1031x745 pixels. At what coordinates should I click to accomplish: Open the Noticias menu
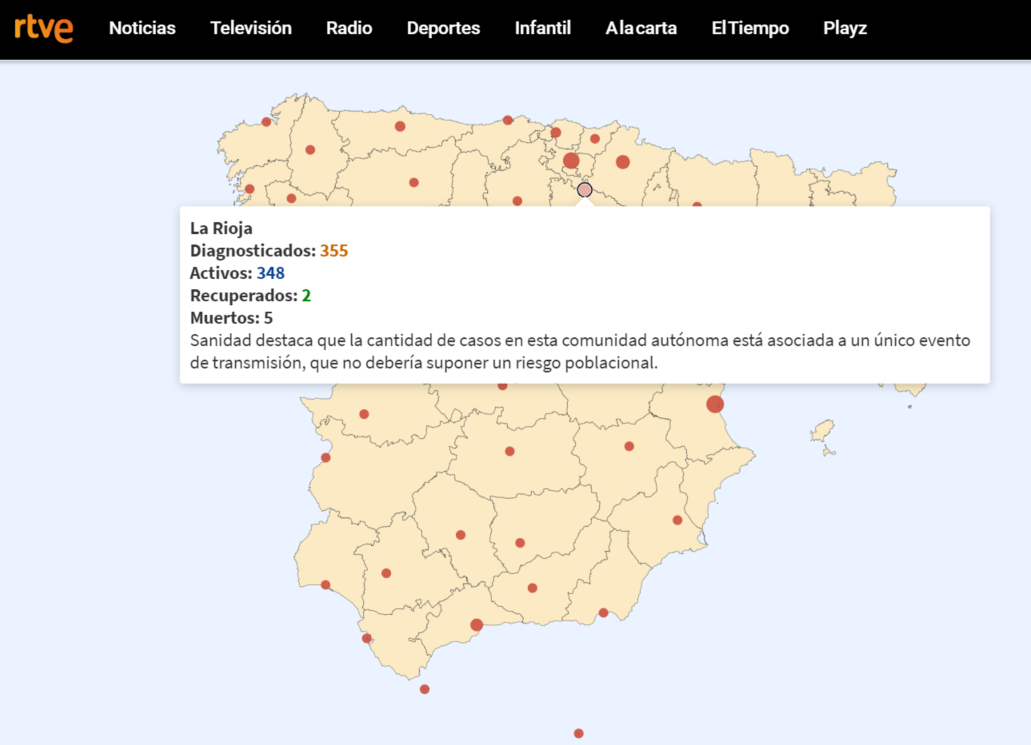142,29
